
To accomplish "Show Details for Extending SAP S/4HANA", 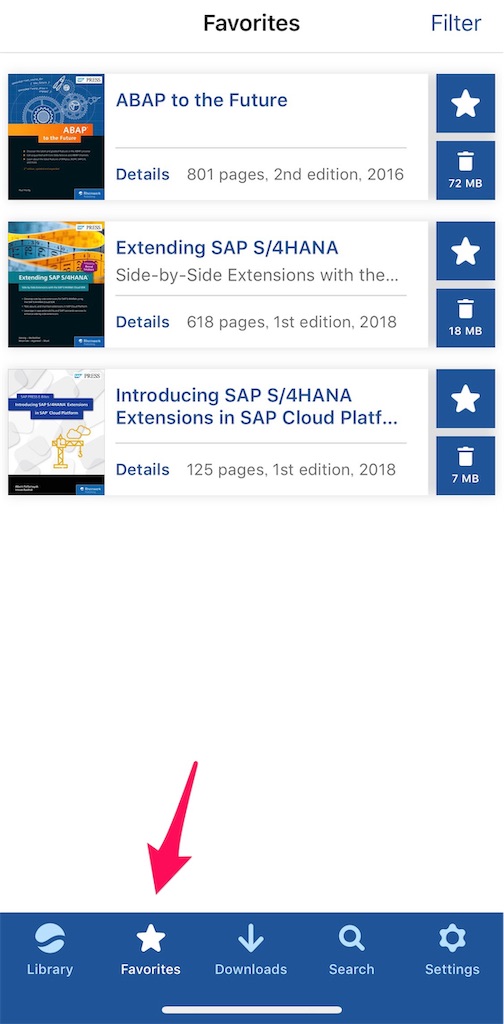I will tap(142, 322).
